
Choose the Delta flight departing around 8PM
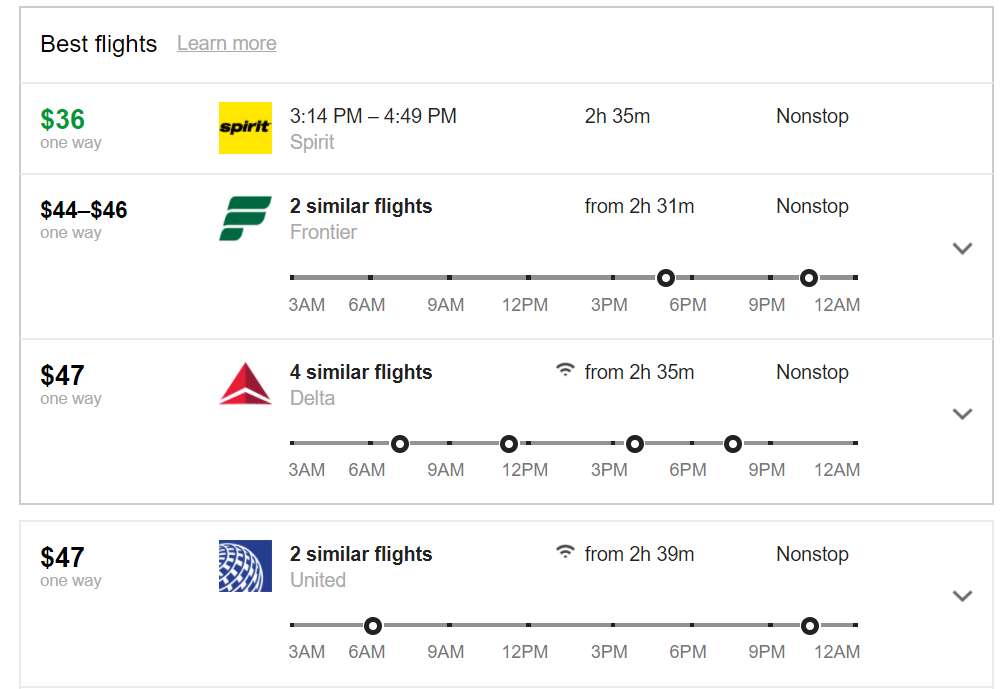pyautogui.click(x=733, y=443)
